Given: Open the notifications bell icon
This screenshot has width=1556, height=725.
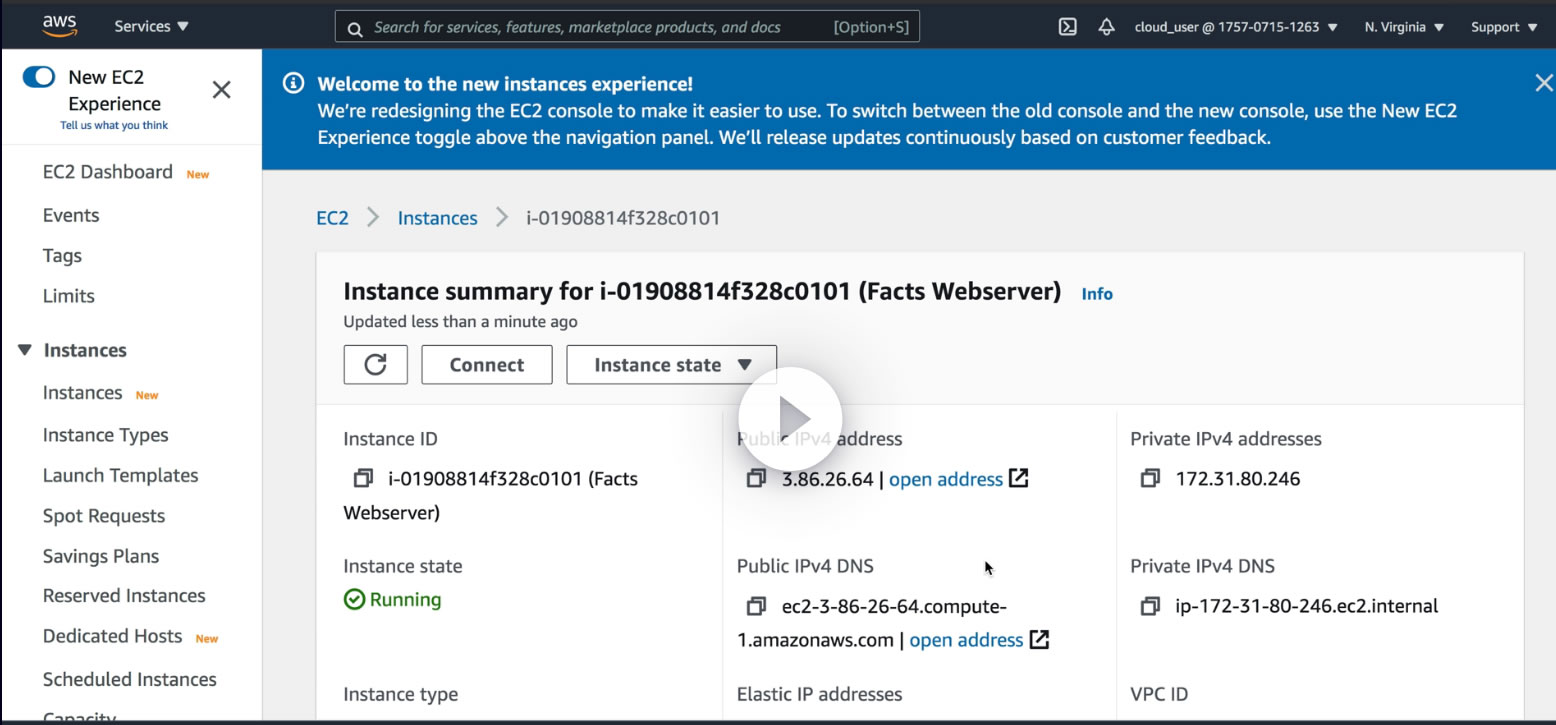Looking at the screenshot, I should pyautogui.click(x=1106, y=27).
